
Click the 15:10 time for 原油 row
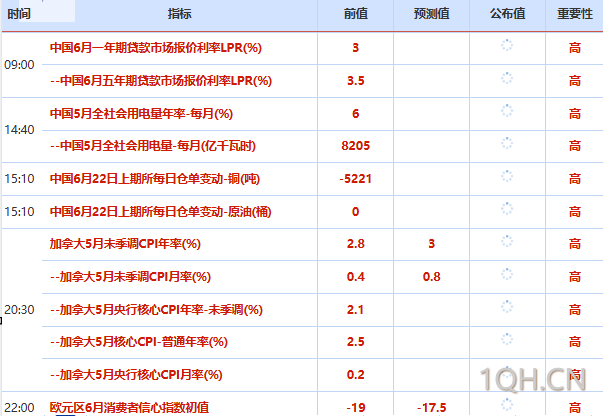tap(19, 212)
